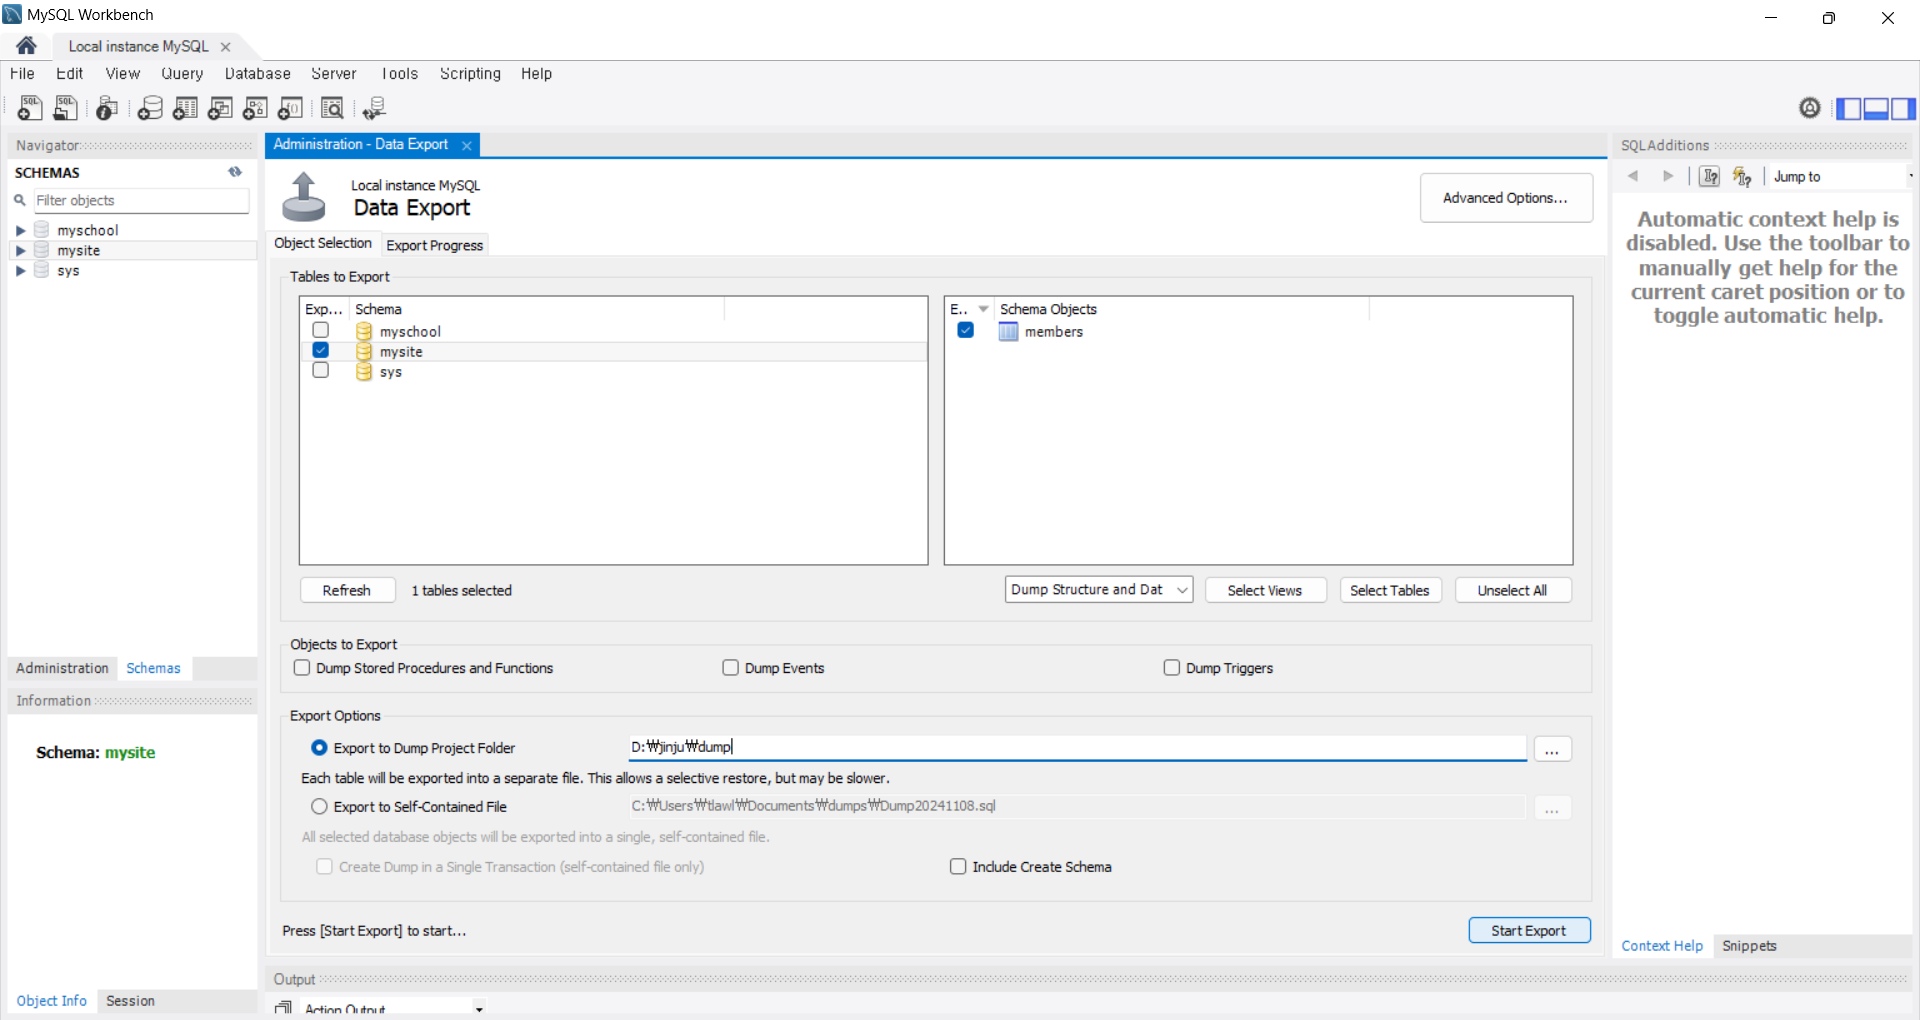This screenshot has height=1020, width=1920.
Task: Switch to the Session tab
Action: [x=130, y=1001]
